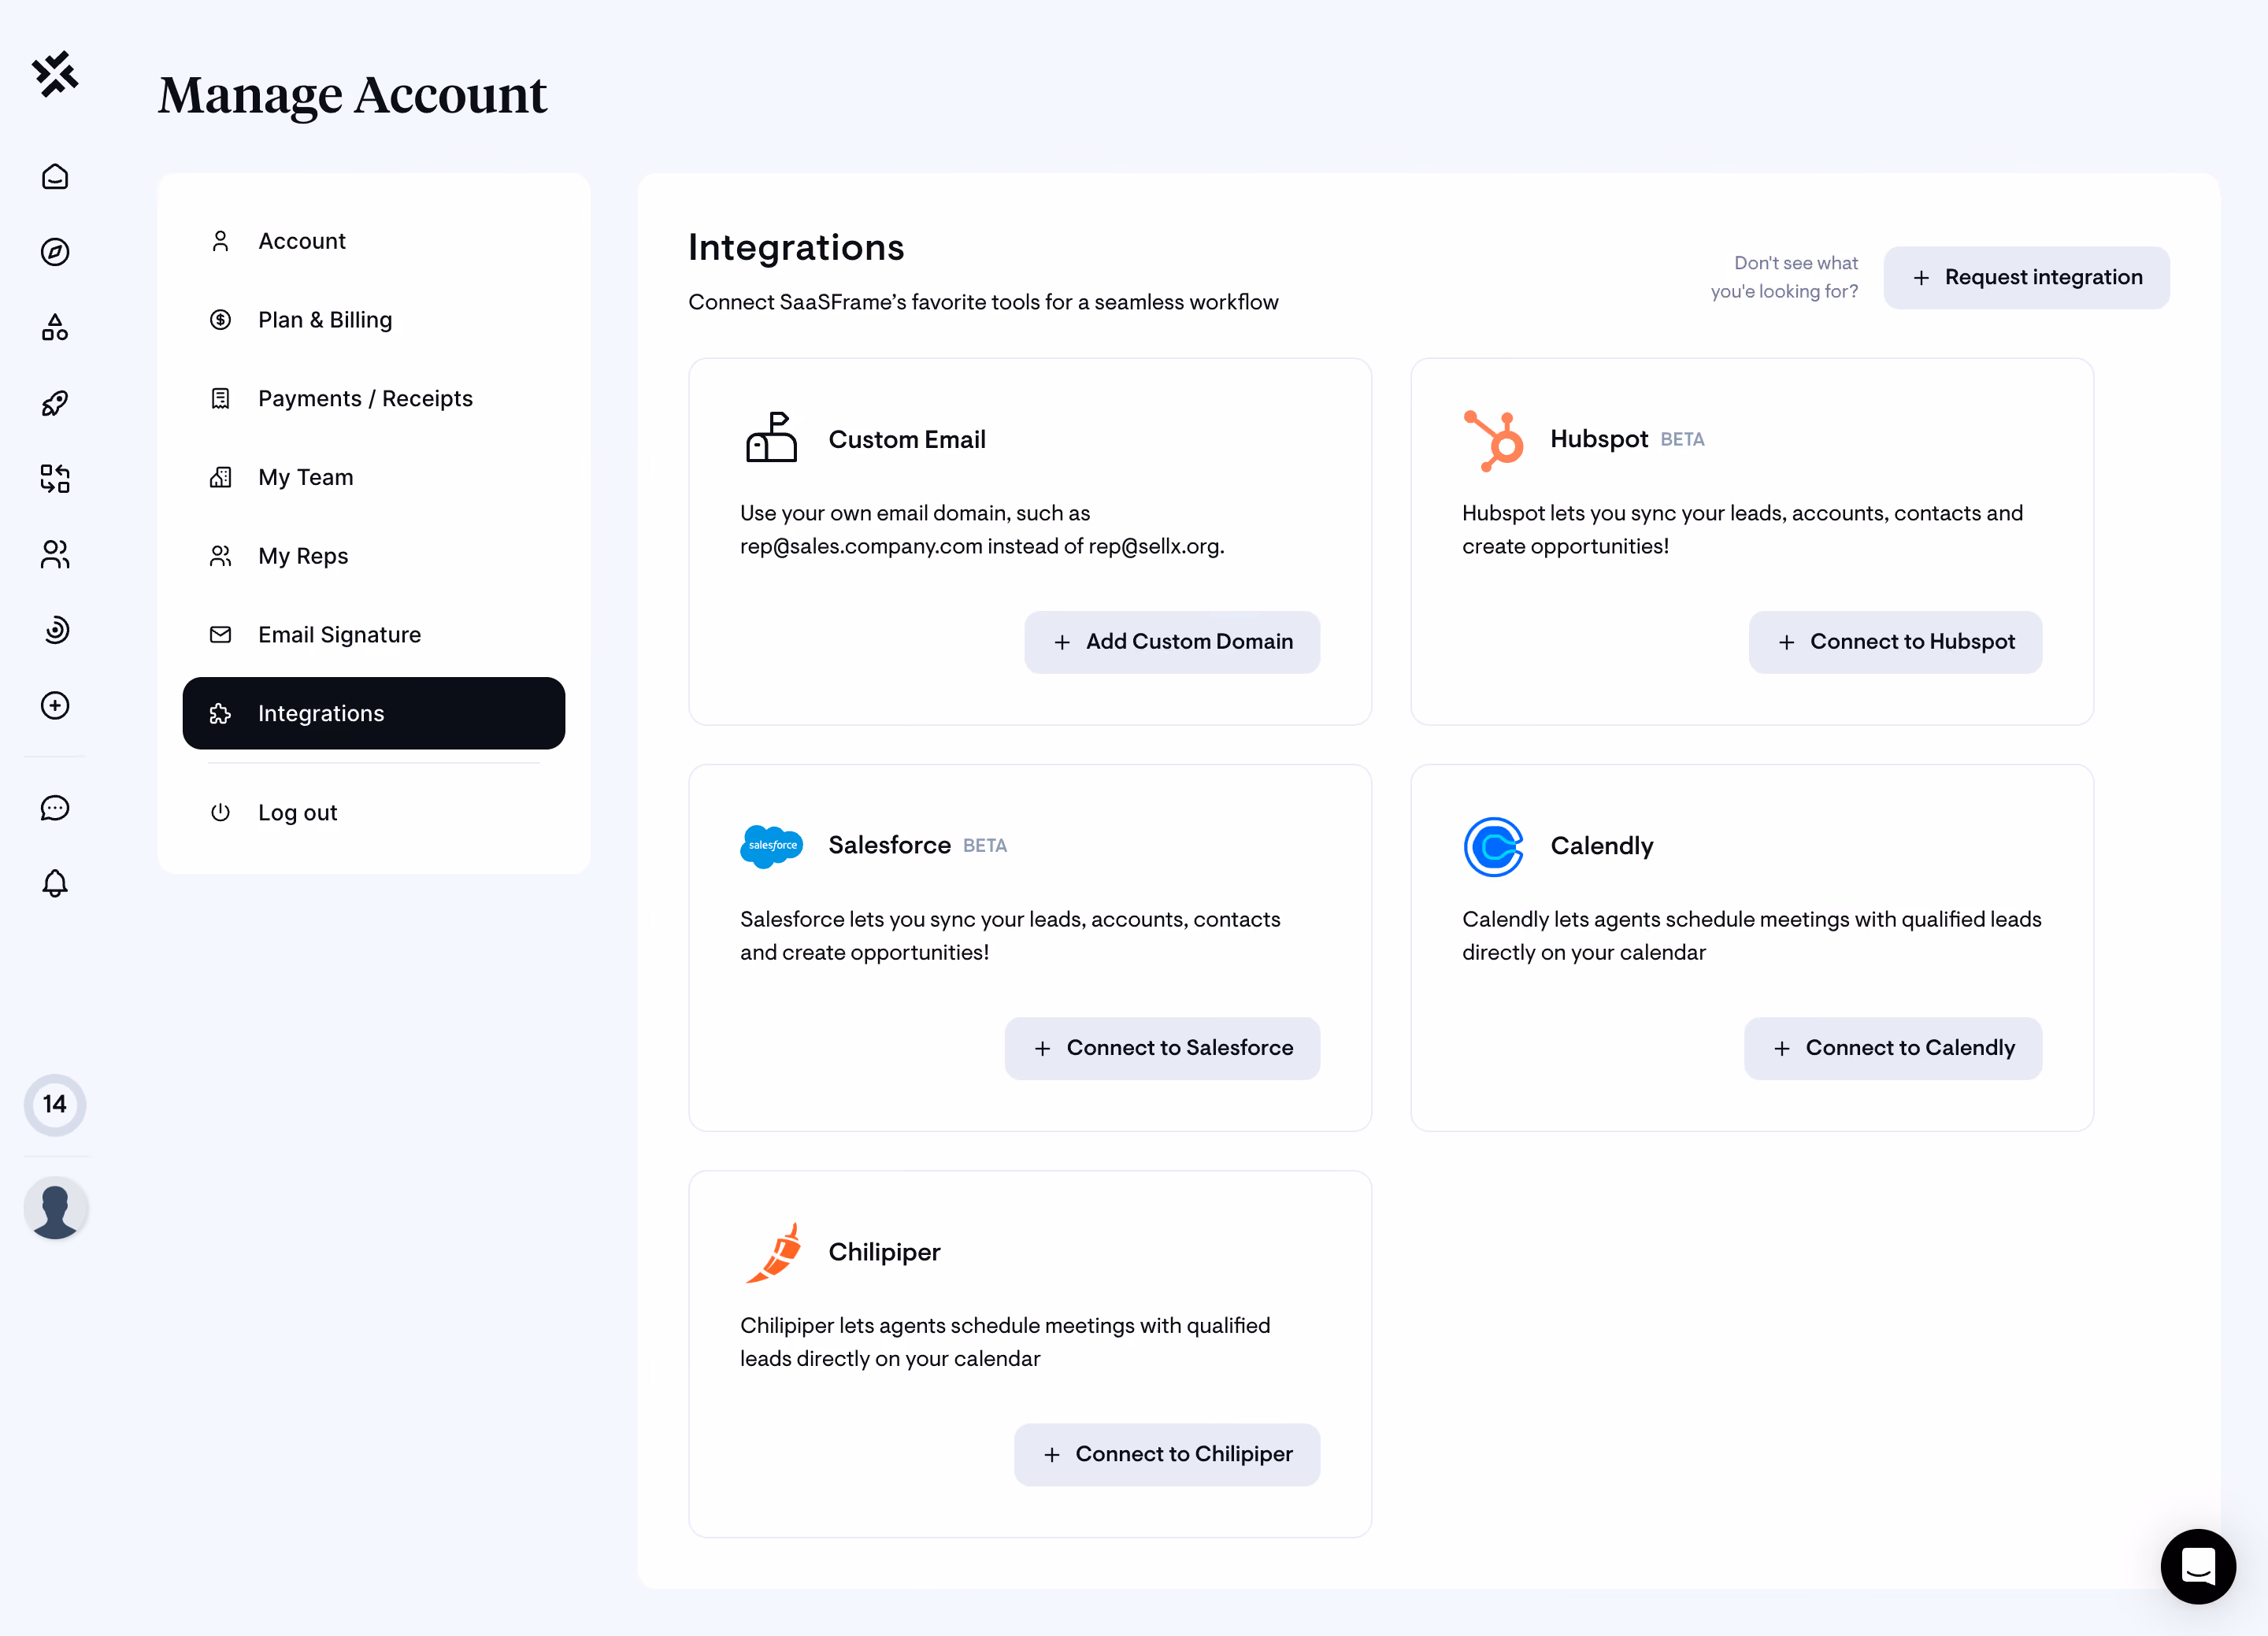
Task: Click the circled plus icon in sidebar
Action: point(55,705)
